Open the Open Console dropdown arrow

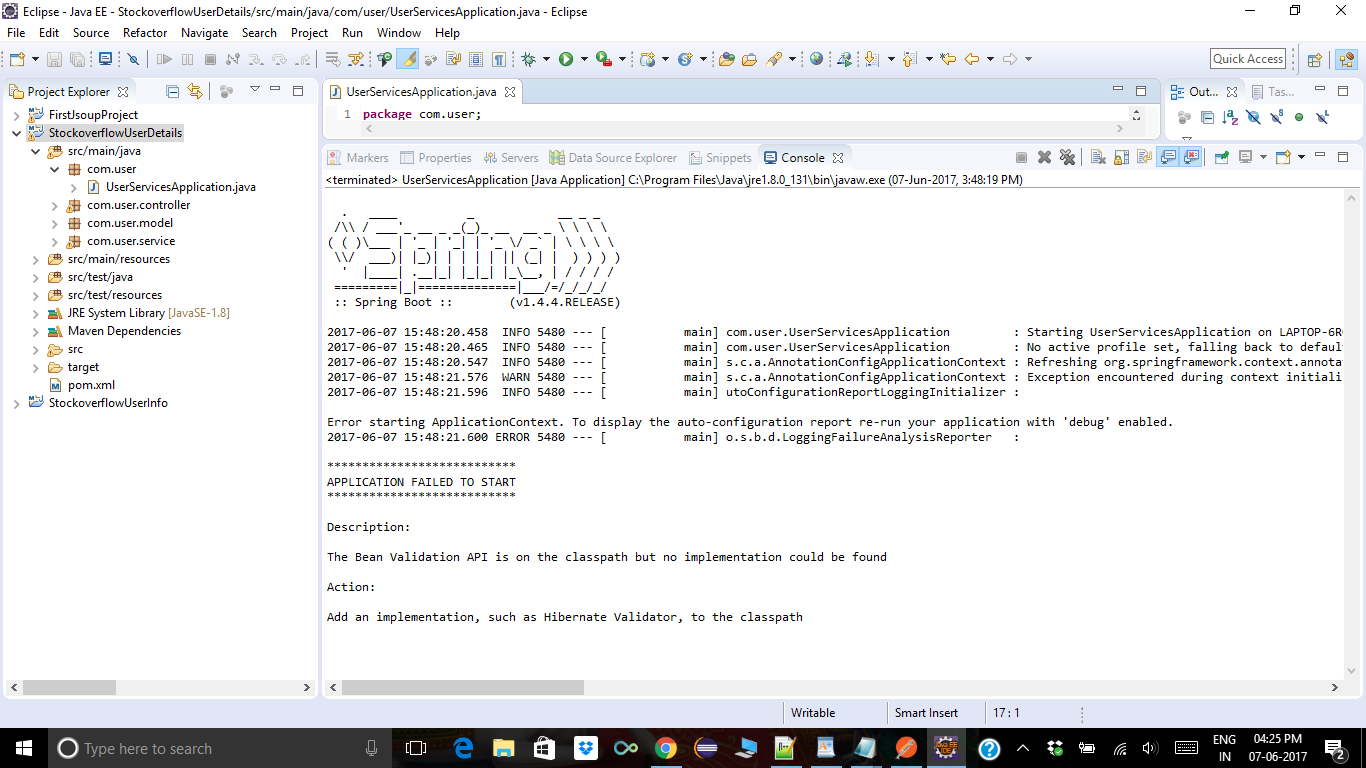coord(1301,157)
